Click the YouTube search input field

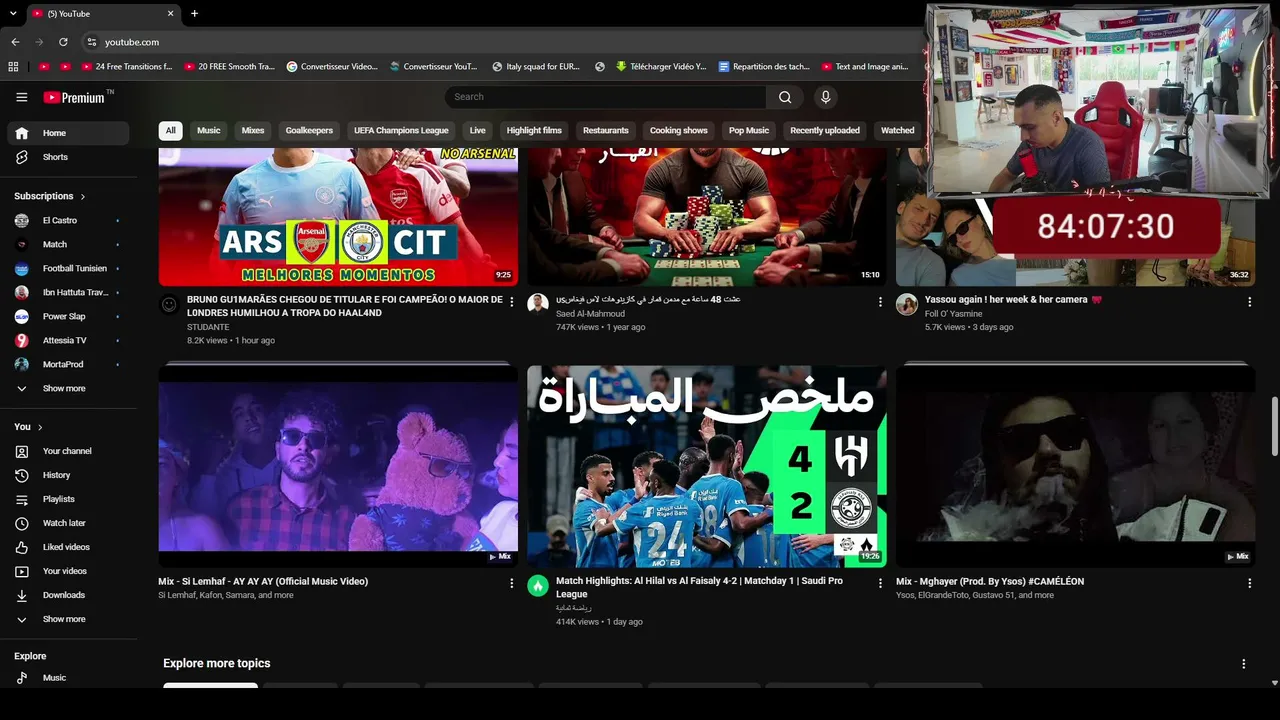(606, 97)
